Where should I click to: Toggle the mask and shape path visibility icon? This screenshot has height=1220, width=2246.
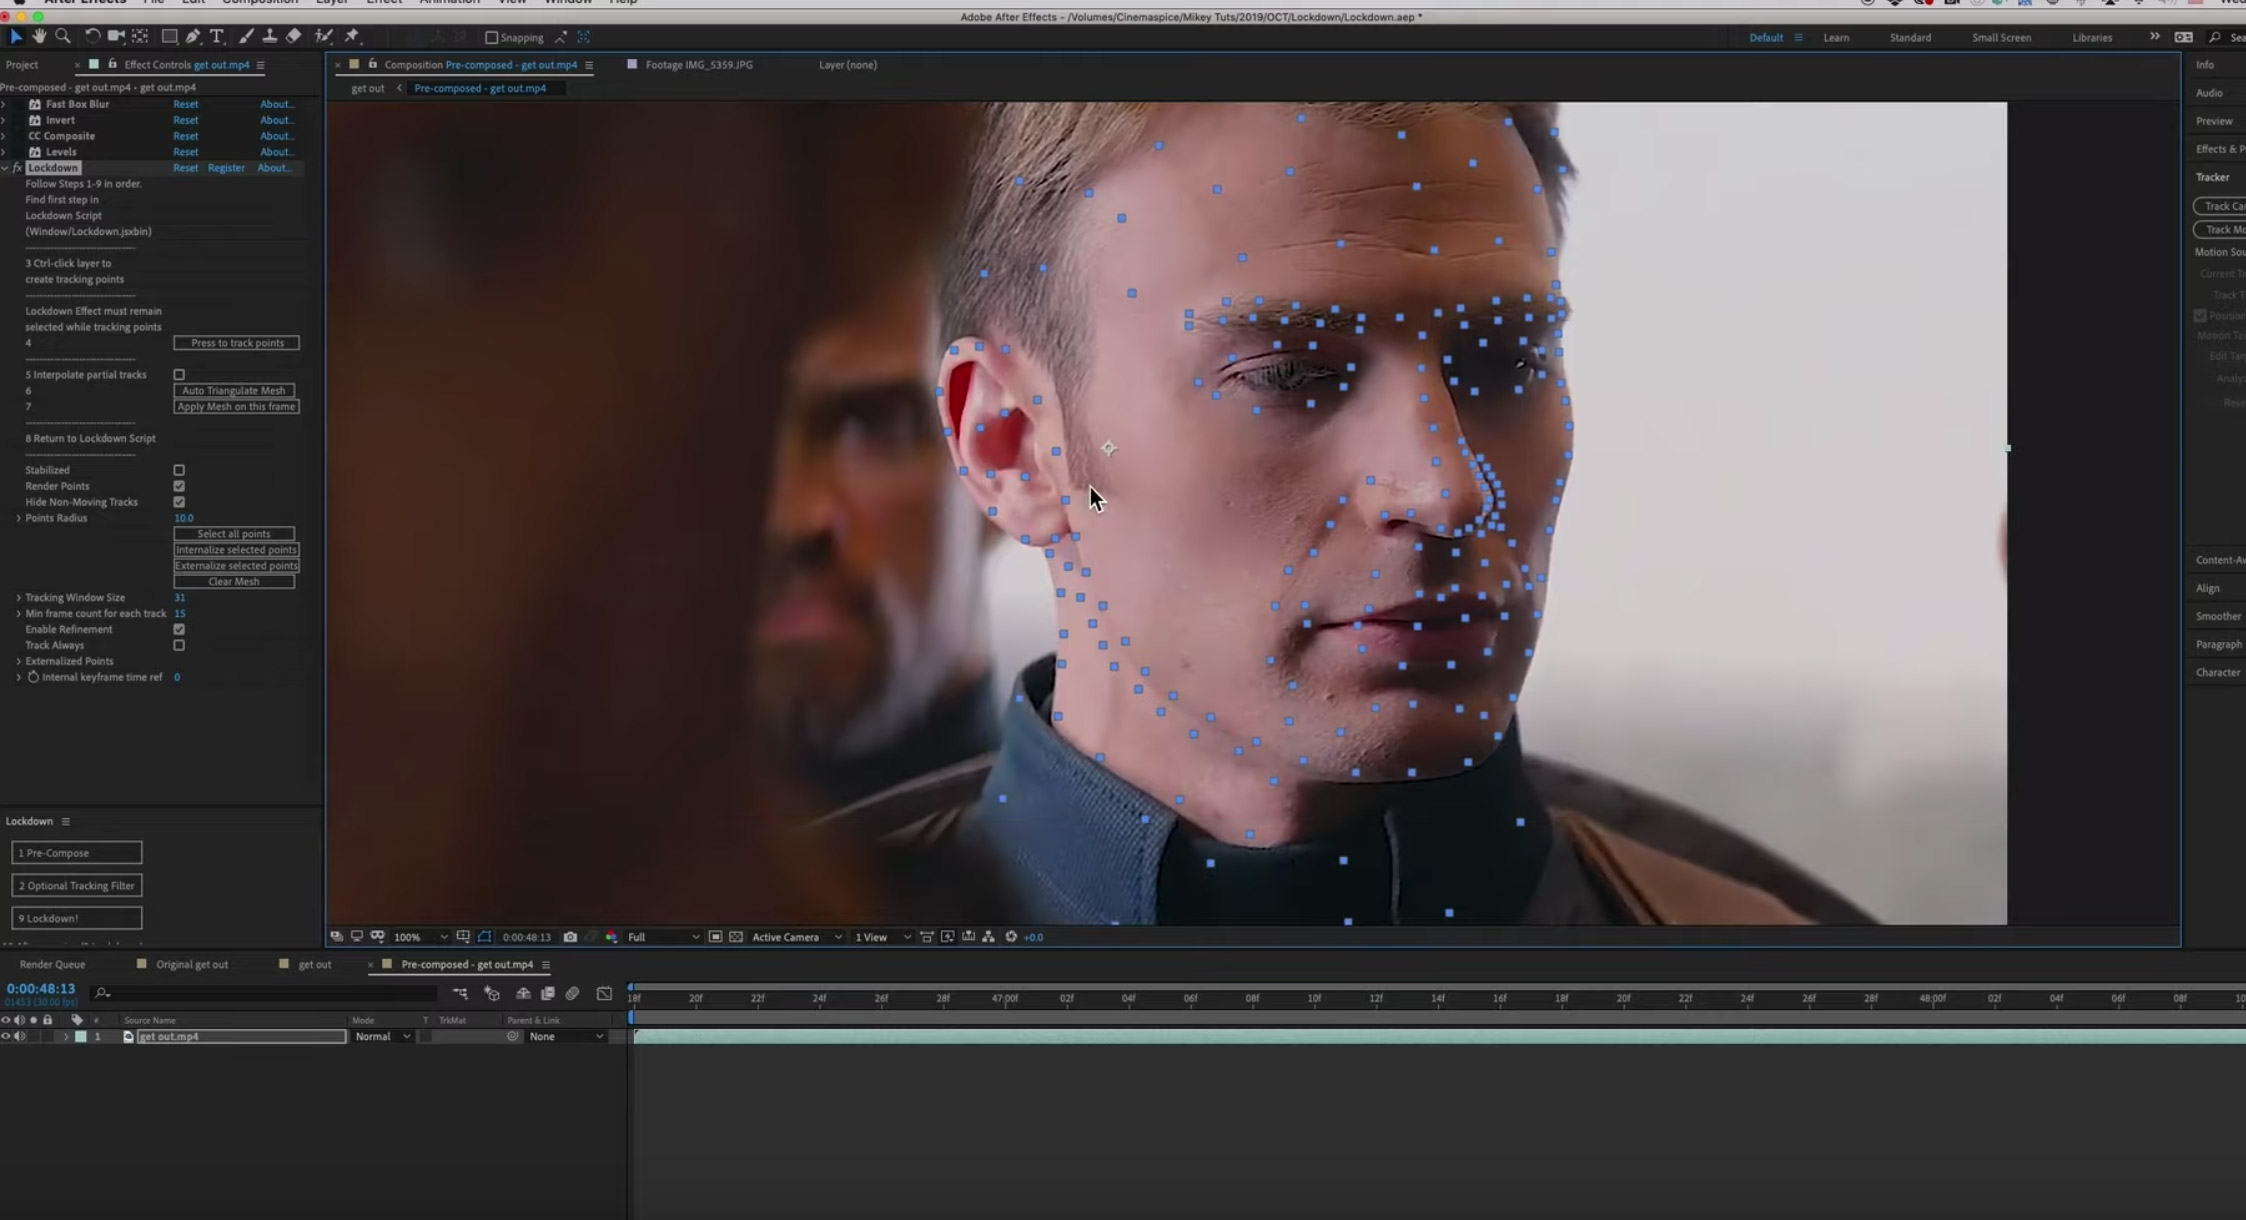point(485,937)
